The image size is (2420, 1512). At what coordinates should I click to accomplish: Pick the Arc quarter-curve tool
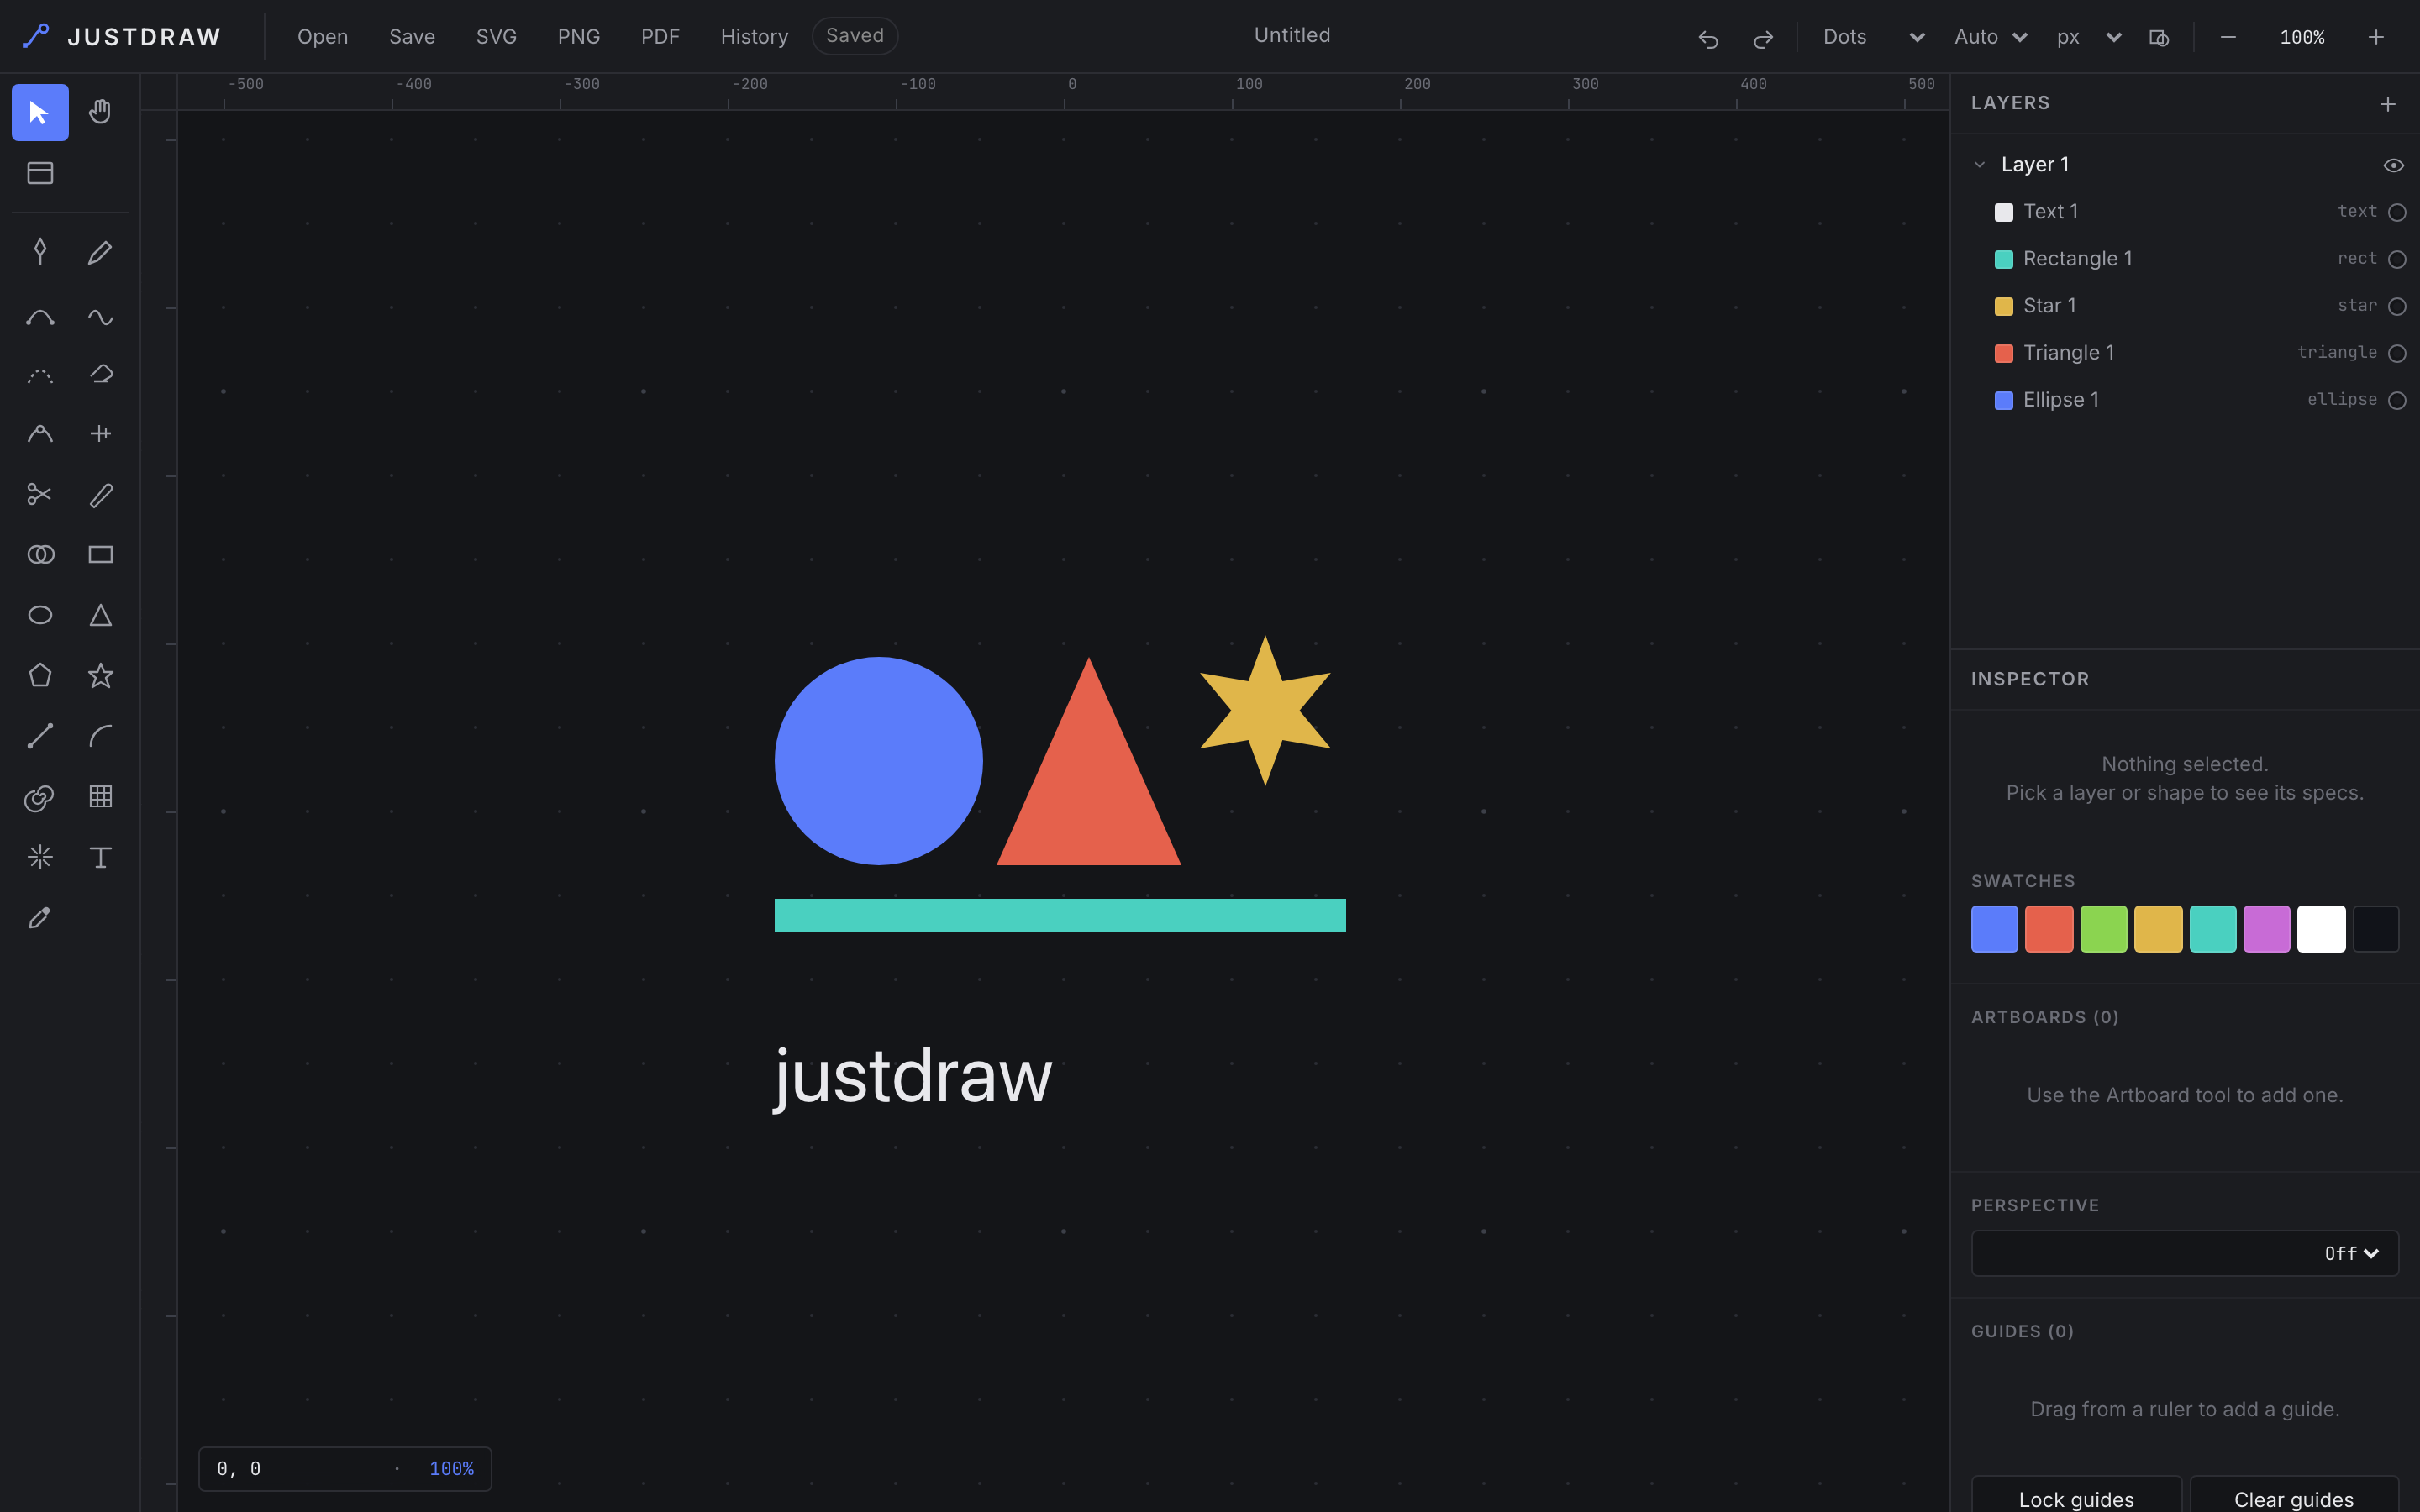[100, 737]
